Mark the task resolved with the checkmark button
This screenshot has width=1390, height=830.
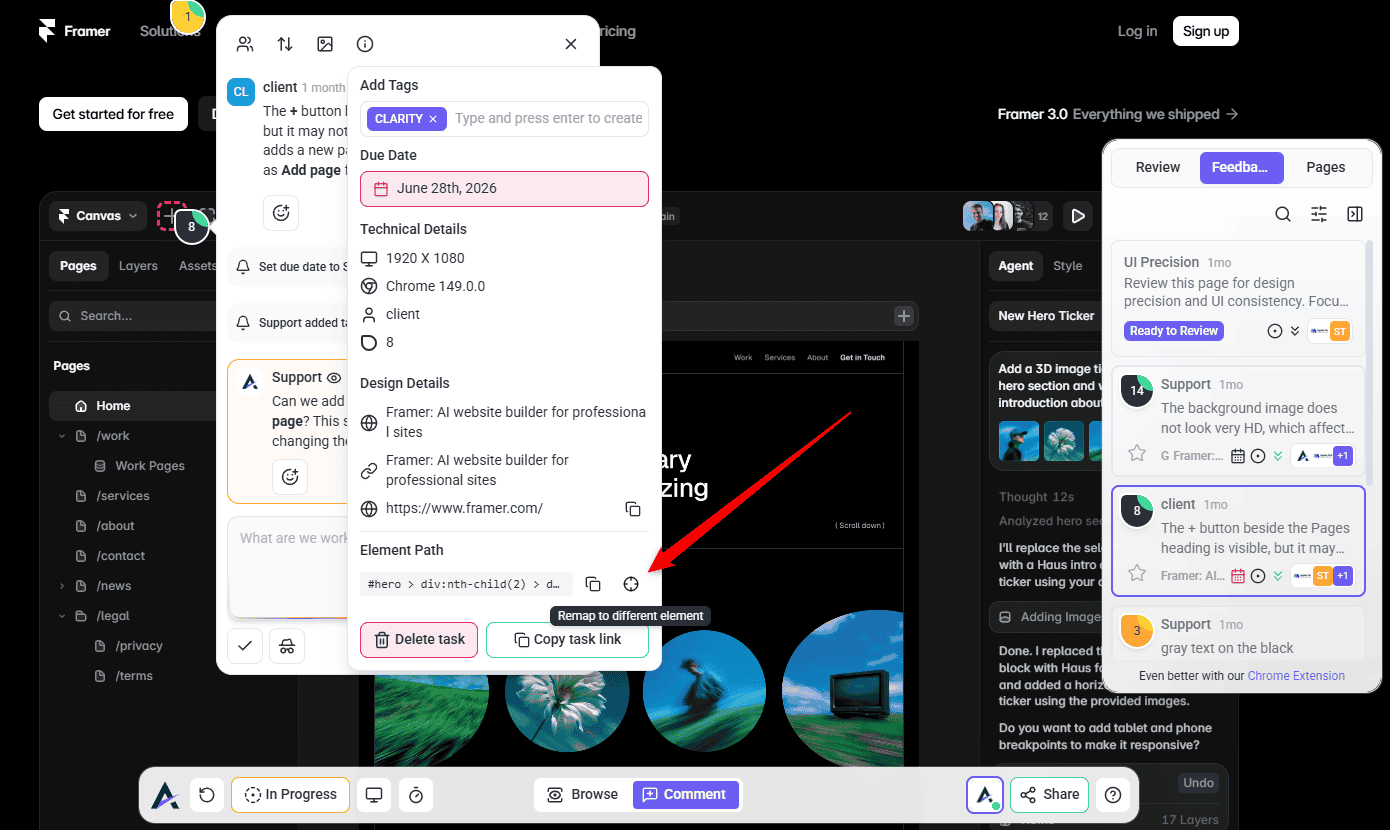click(245, 646)
